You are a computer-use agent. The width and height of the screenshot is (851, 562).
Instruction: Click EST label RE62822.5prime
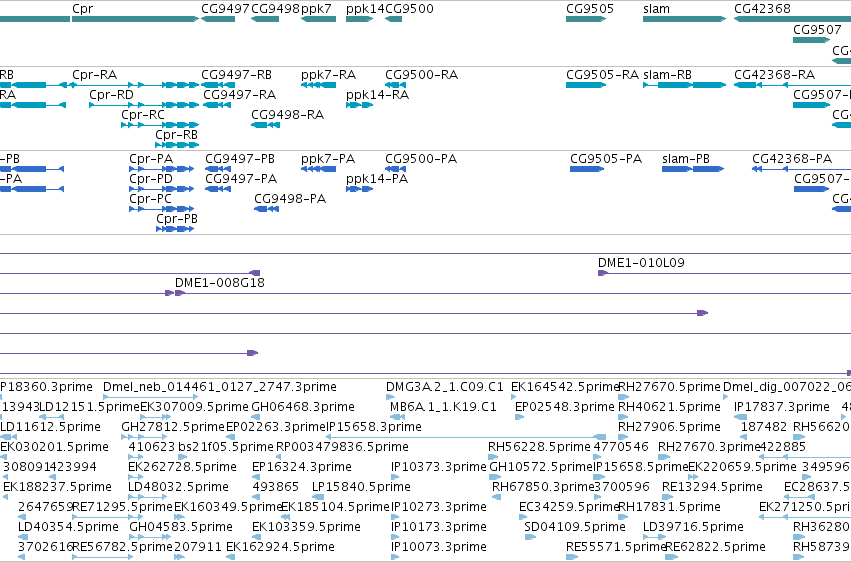(x=715, y=547)
